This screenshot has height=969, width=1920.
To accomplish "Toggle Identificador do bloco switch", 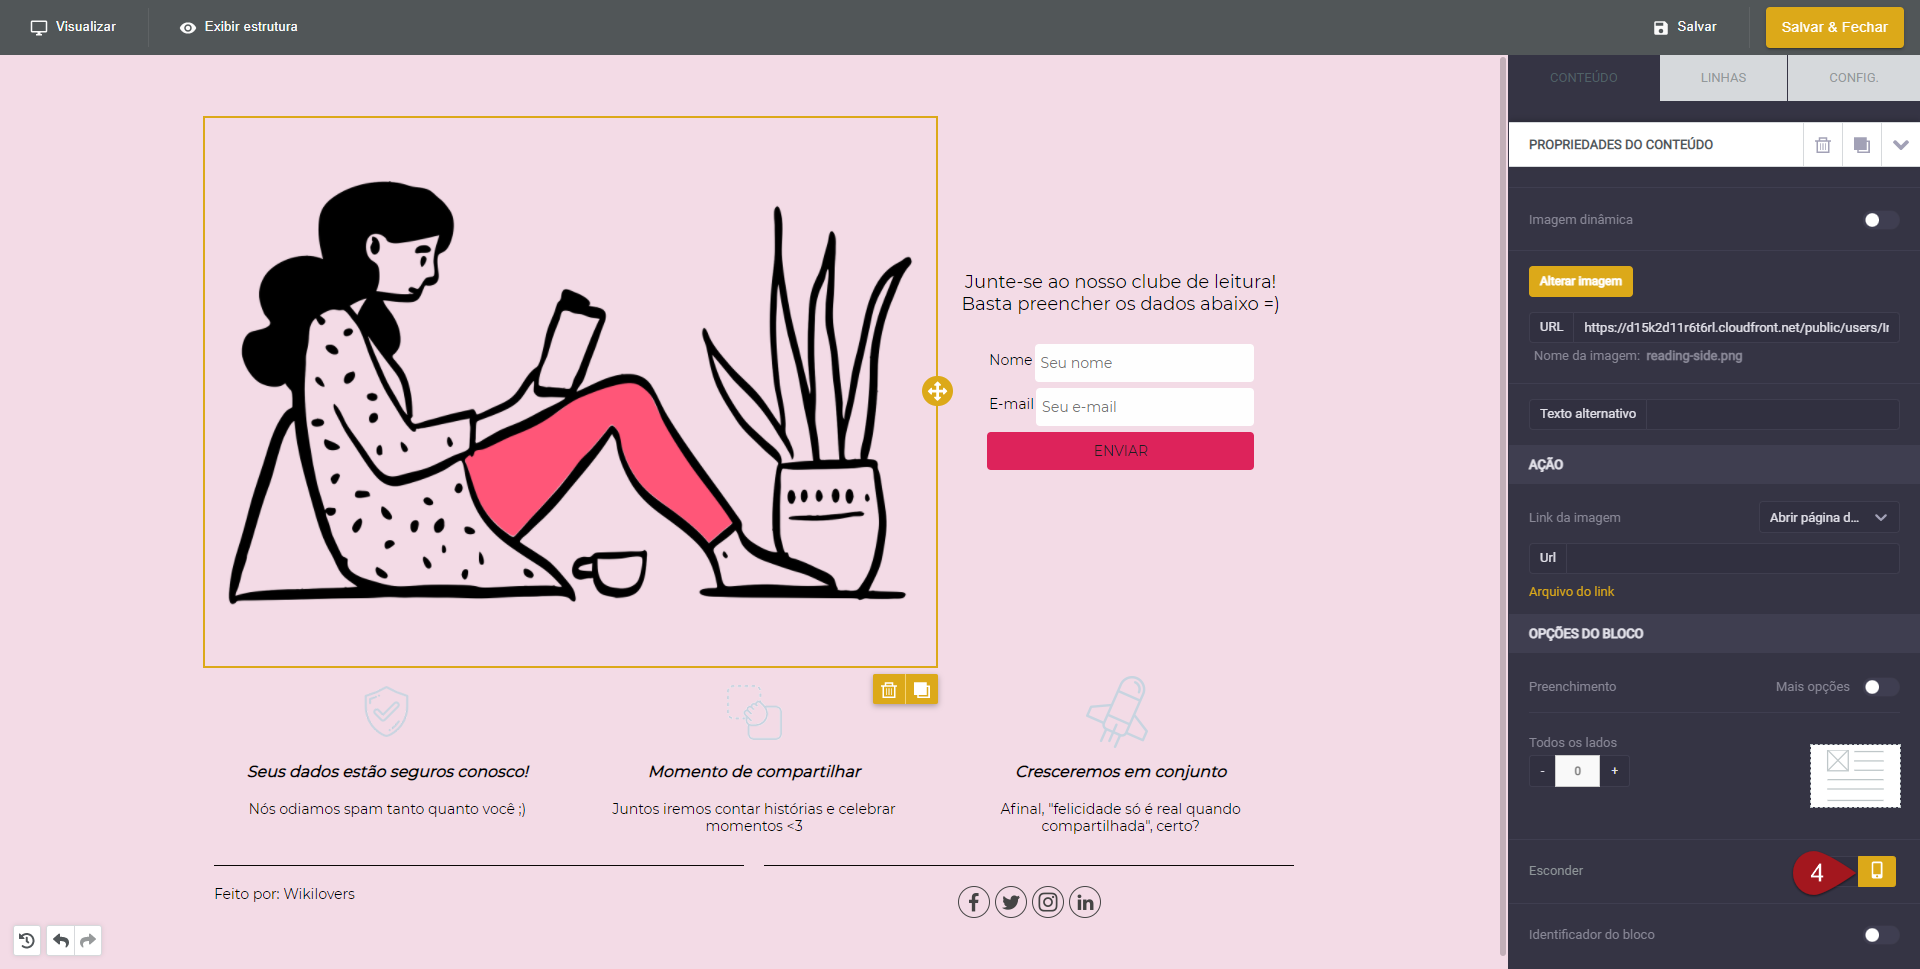I will (1880, 935).
